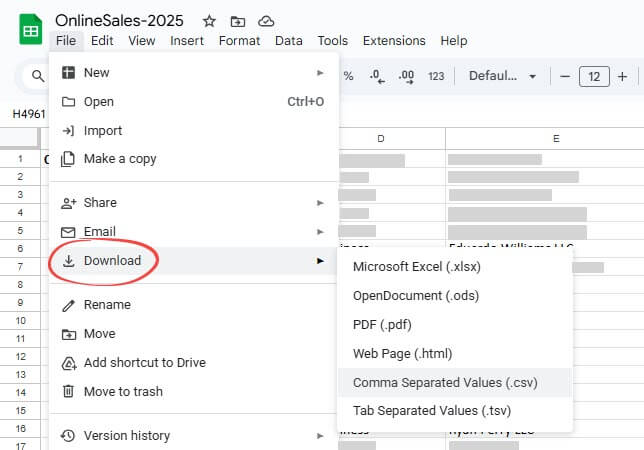Expand the New submenu
The width and height of the screenshot is (644, 450).
point(193,73)
